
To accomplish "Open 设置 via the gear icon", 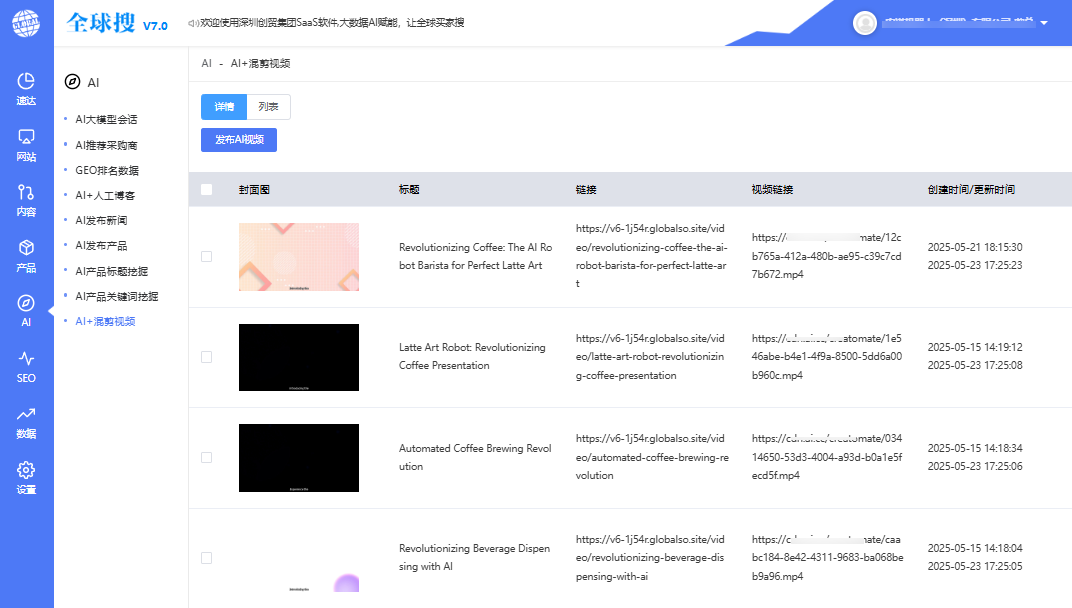I will coord(27,476).
